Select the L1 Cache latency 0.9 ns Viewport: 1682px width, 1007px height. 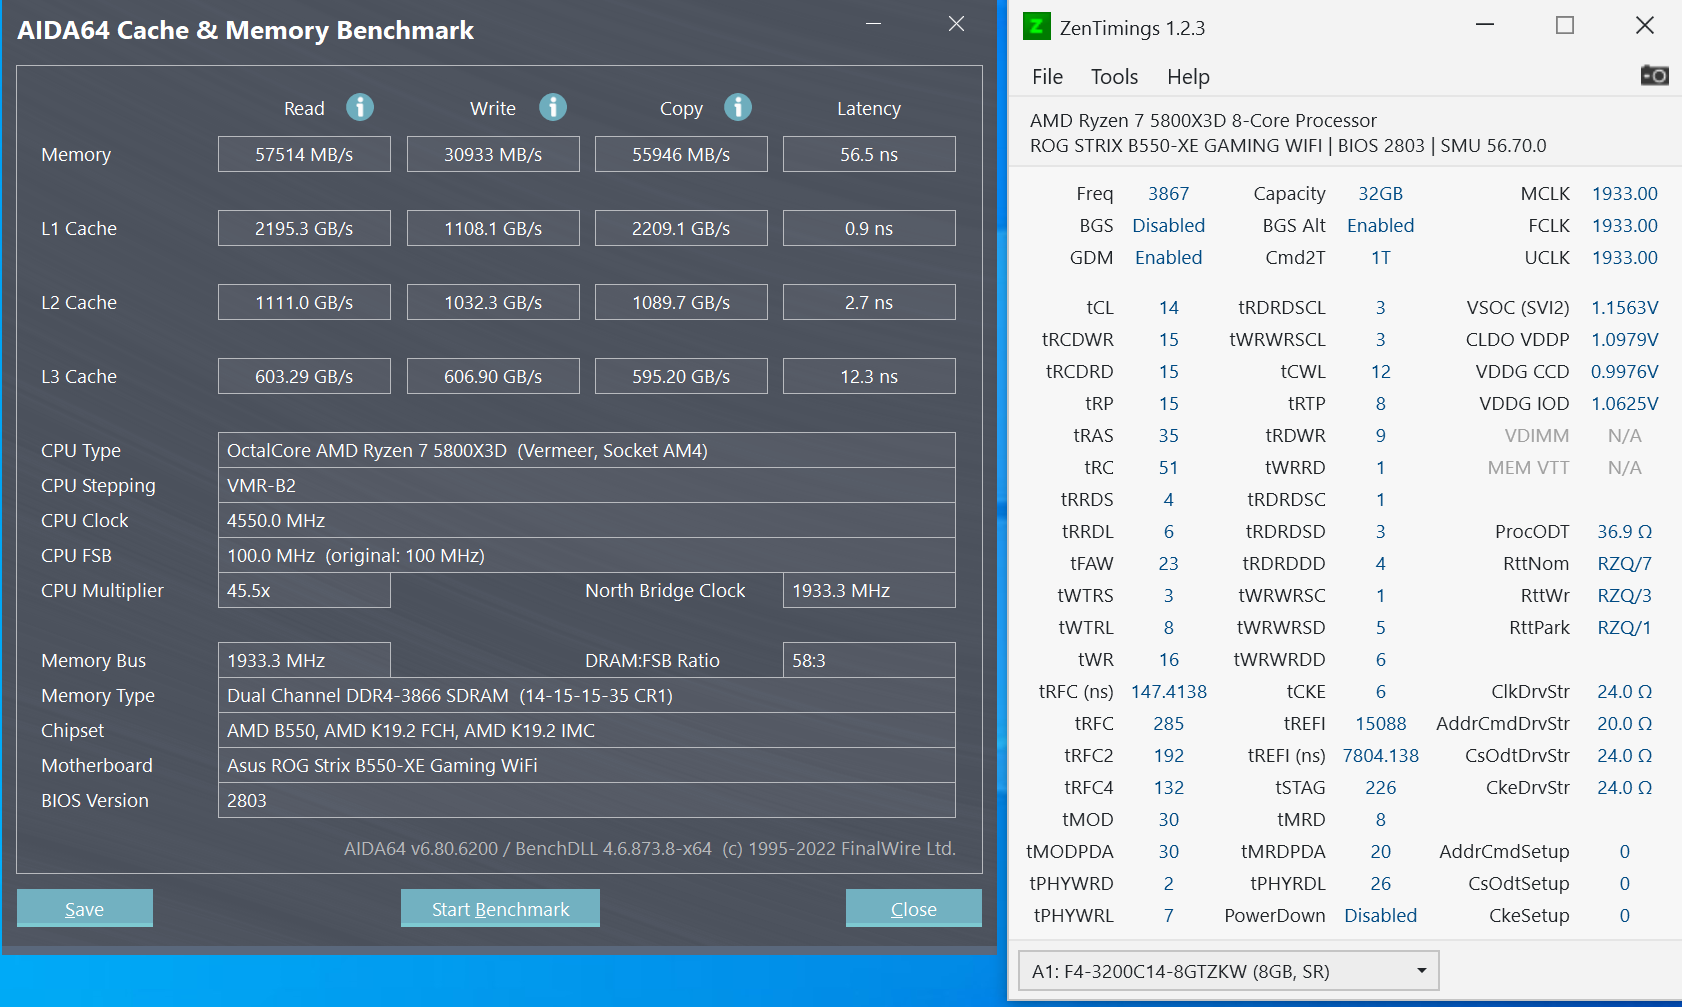coord(869,228)
